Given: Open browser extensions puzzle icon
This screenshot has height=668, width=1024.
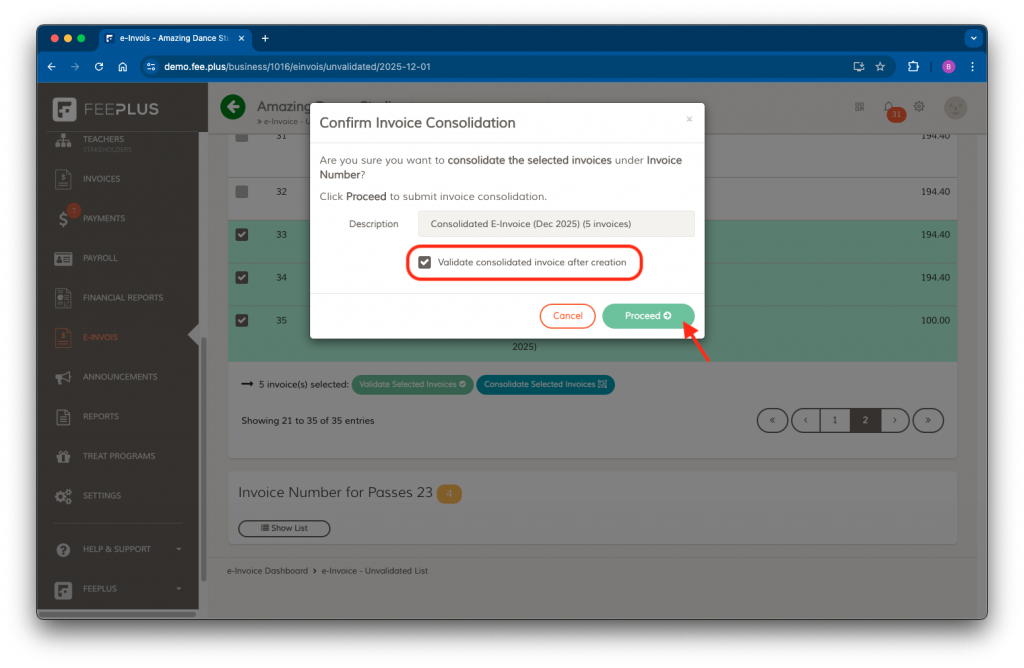Looking at the screenshot, I should (x=913, y=67).
